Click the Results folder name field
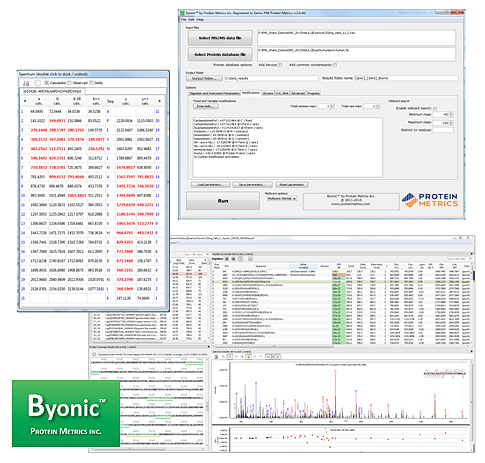This screenshot has width=485, height=463. (x=406, y=78)
